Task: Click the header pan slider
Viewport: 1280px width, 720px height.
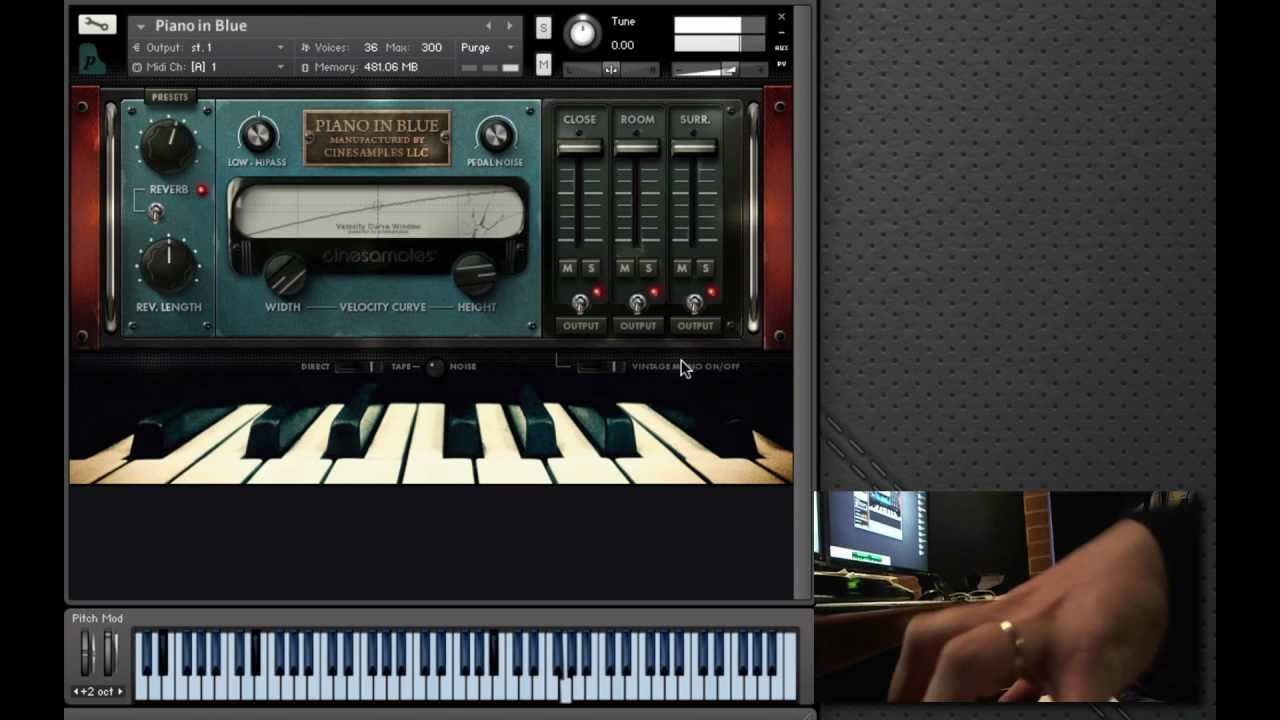Action: coord(611,69)
